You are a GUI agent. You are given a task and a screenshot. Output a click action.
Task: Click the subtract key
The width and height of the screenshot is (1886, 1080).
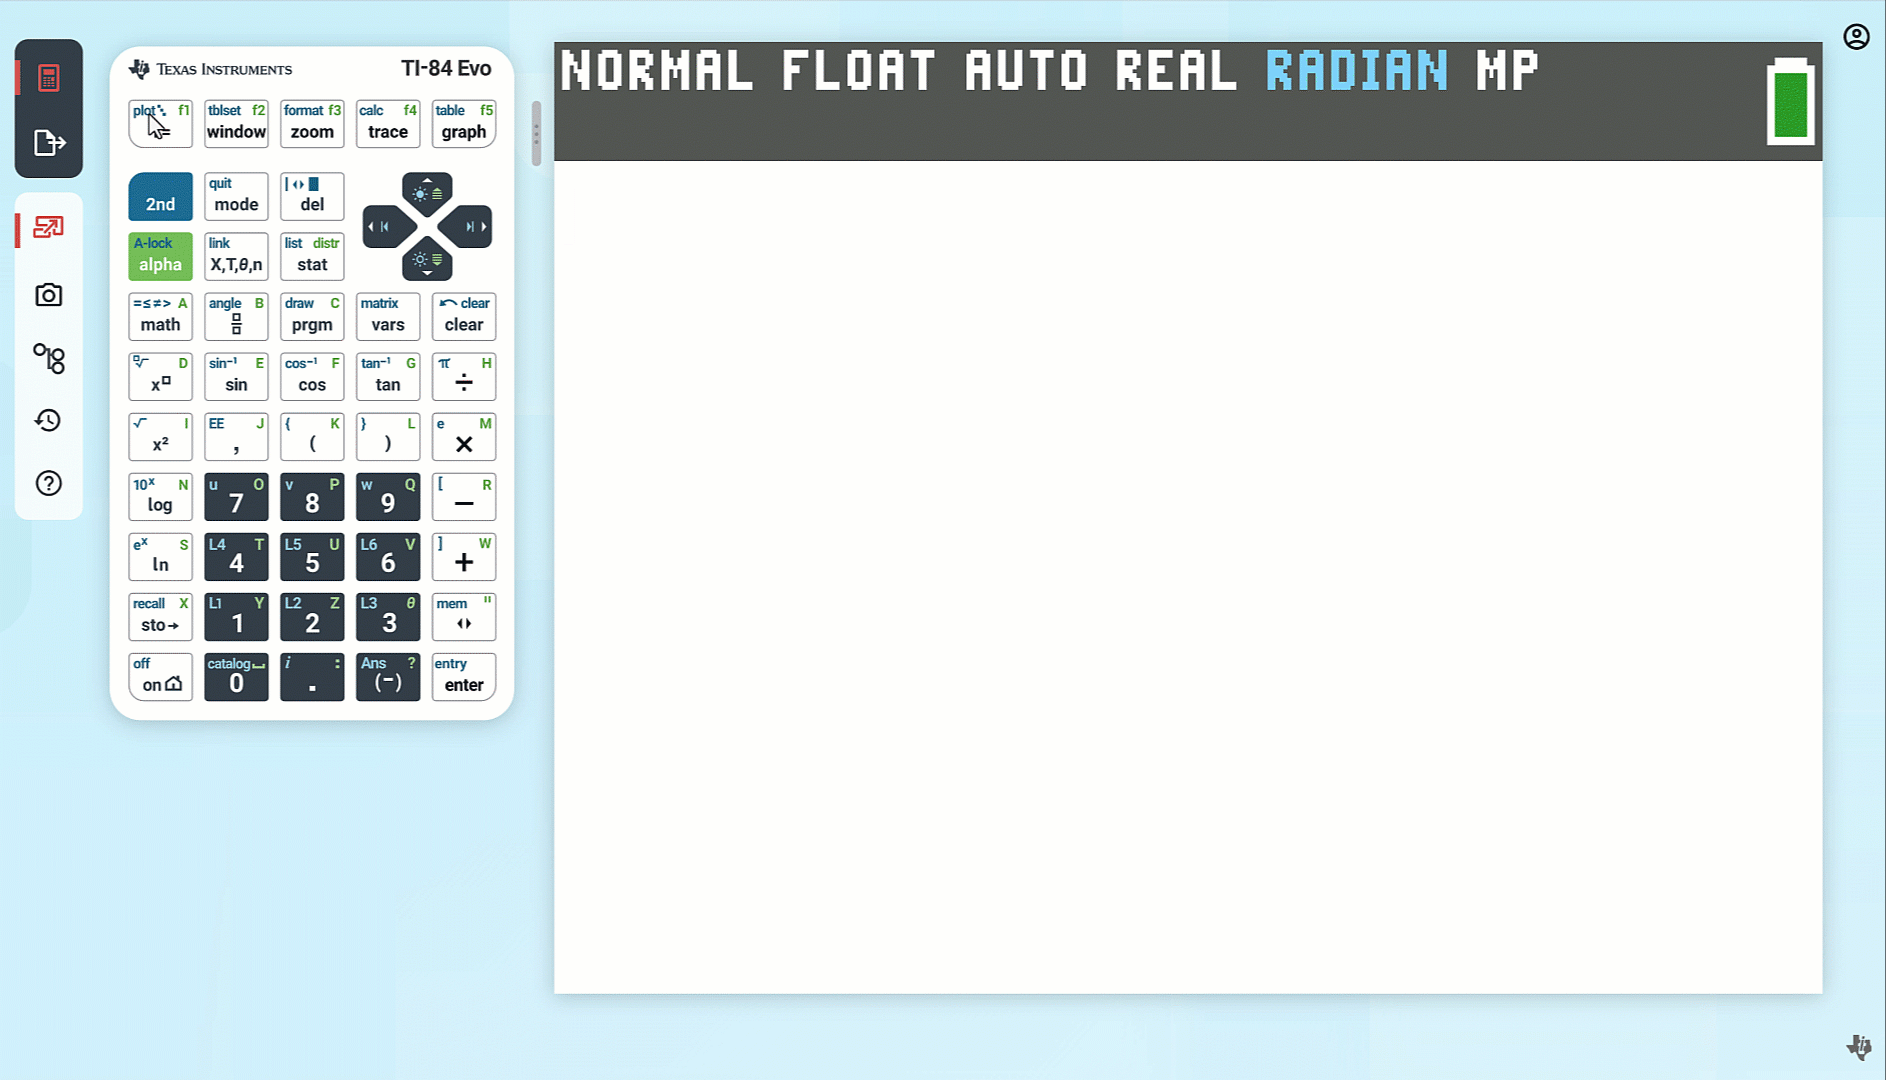click(464, 497)
